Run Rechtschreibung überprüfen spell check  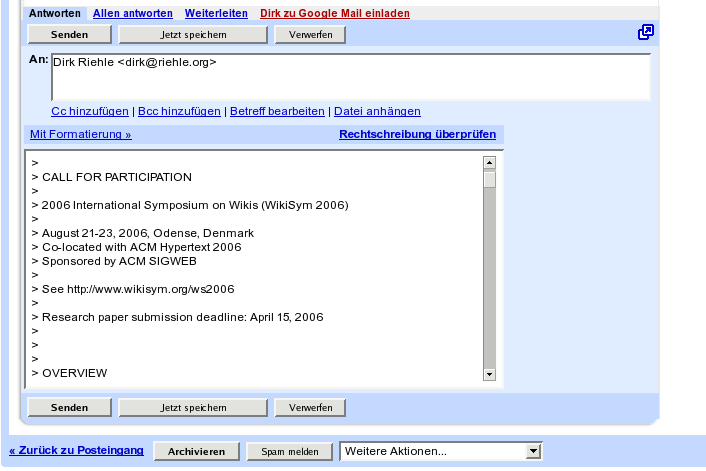click(417, 134)
